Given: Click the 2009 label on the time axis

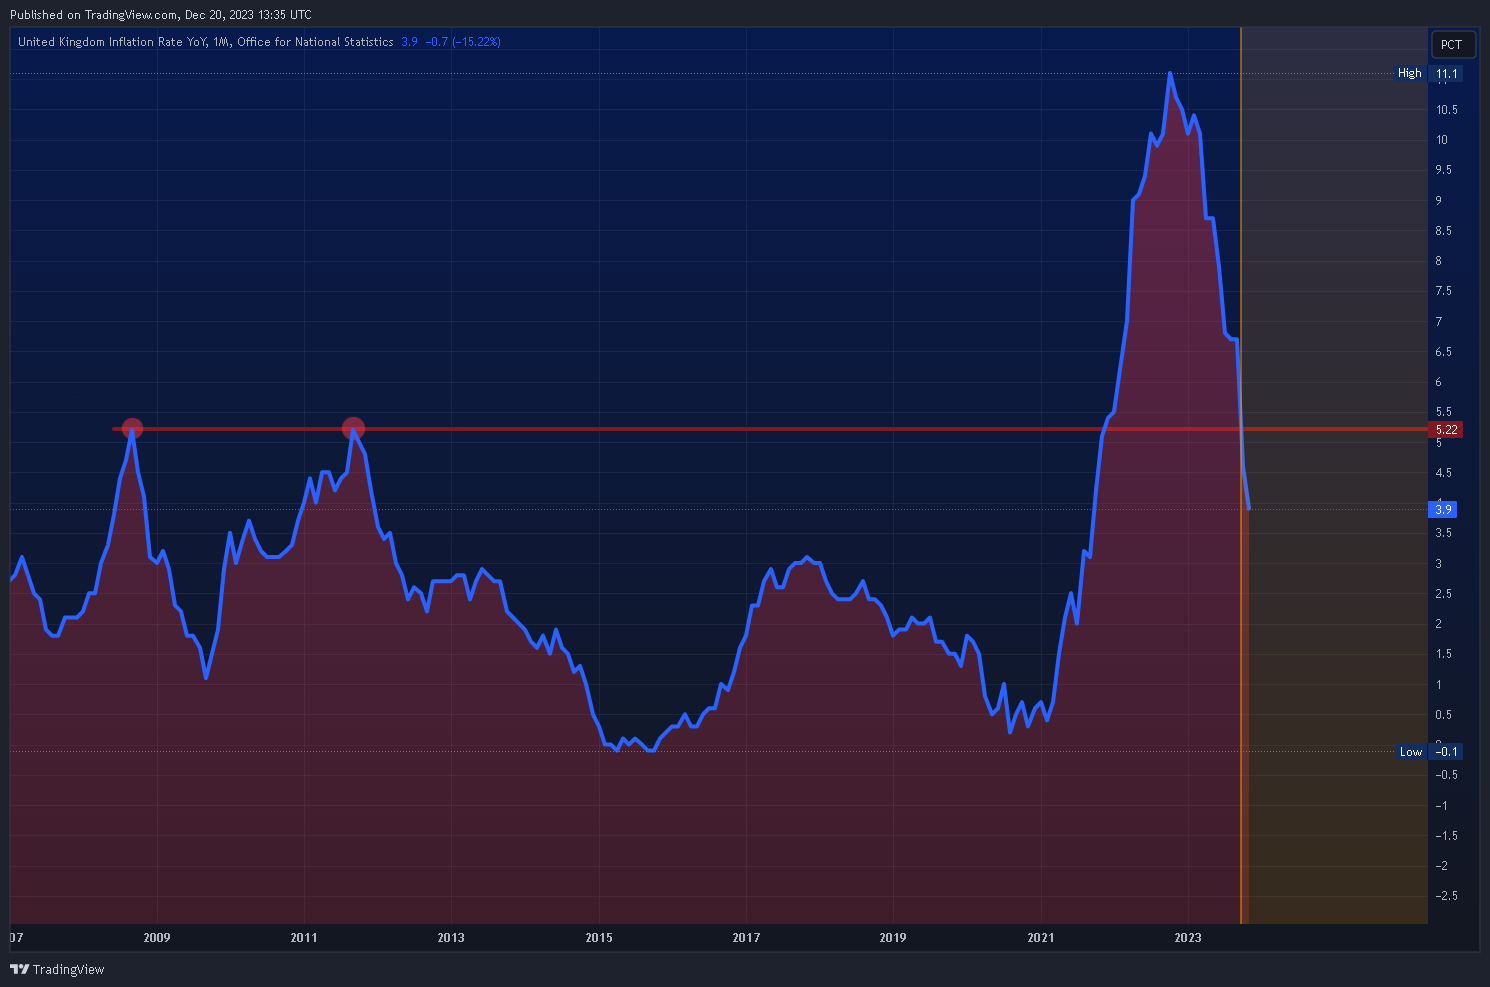Looking at the screenshot, I should pos(157,938).
